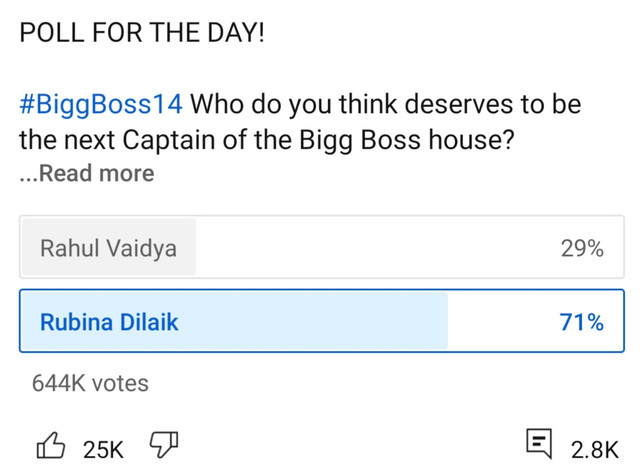Click the 71% result label
640x468 pixels.
582,322
